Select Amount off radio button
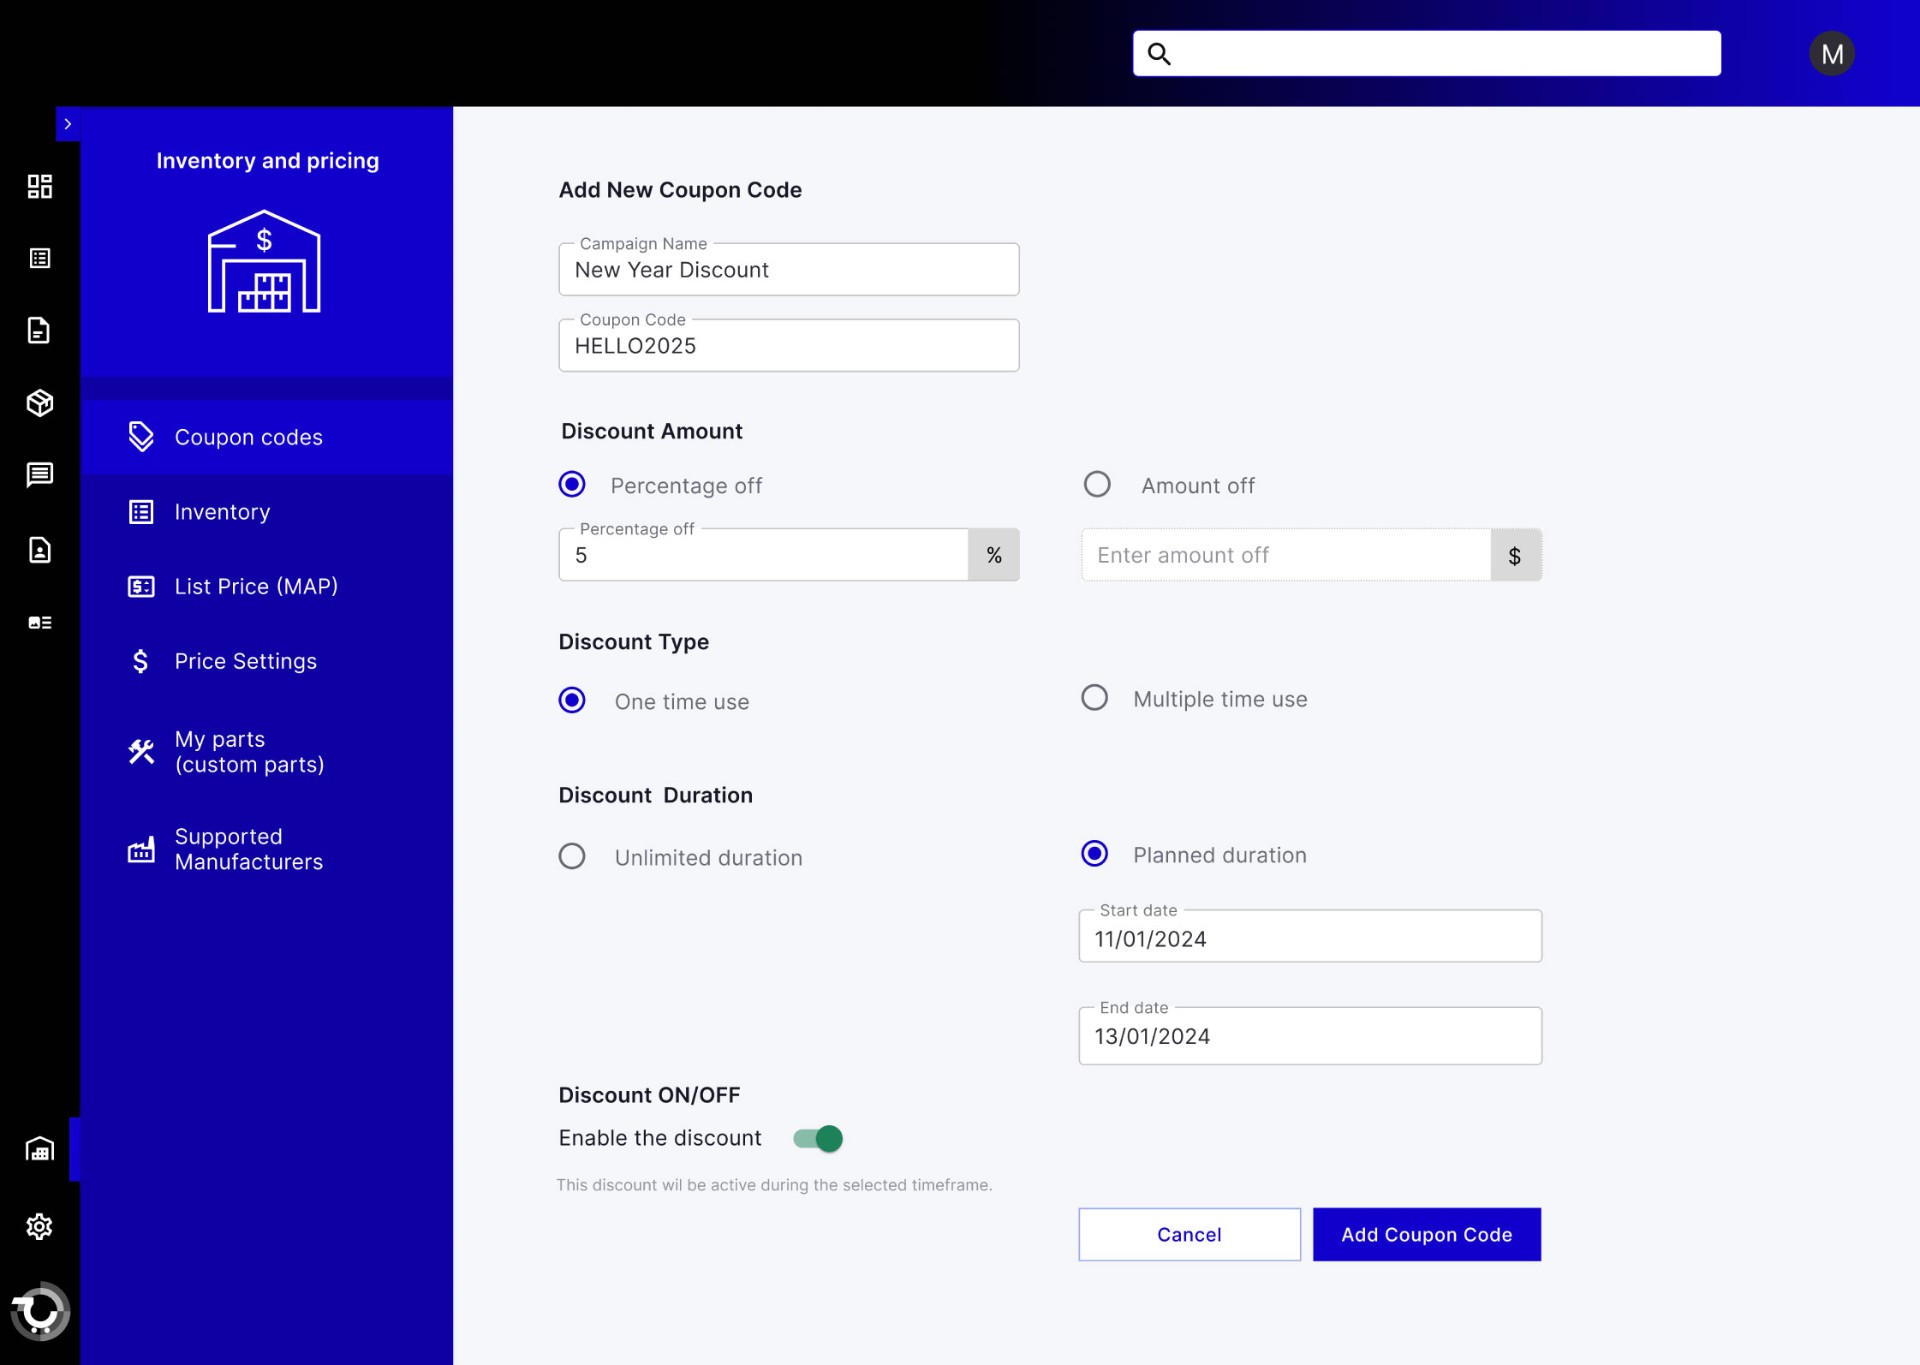Image resolution: width=1920 pixels, height=1365 pixels. click(x=1097, y=484)
